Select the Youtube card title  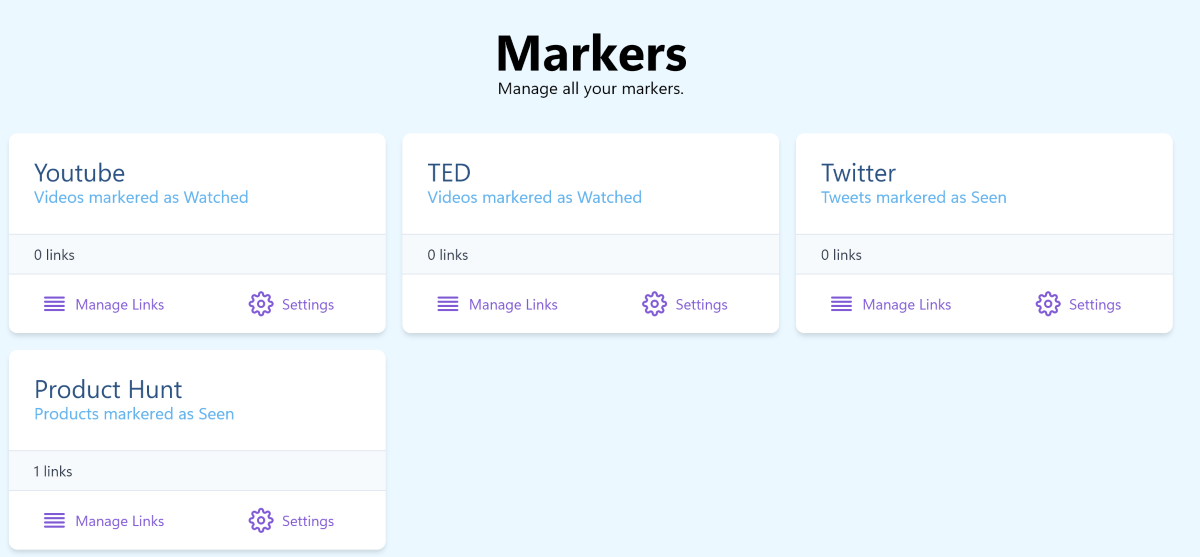80,173
